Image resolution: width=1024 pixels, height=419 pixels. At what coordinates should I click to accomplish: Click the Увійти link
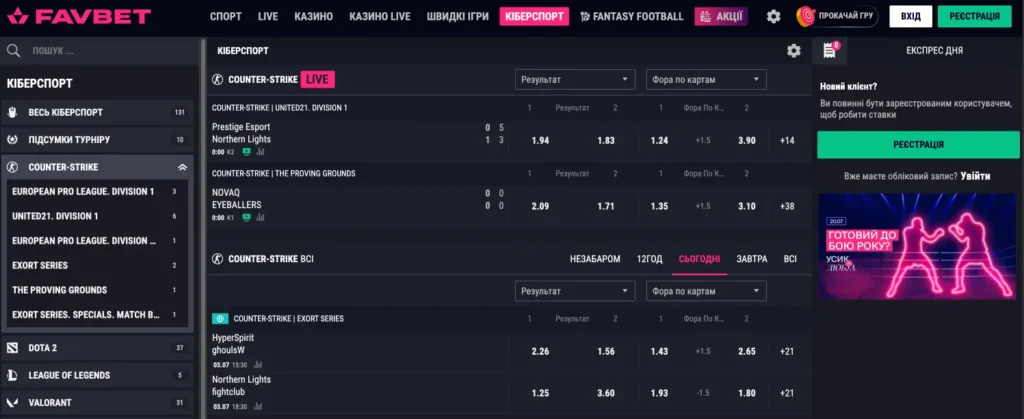975,176
